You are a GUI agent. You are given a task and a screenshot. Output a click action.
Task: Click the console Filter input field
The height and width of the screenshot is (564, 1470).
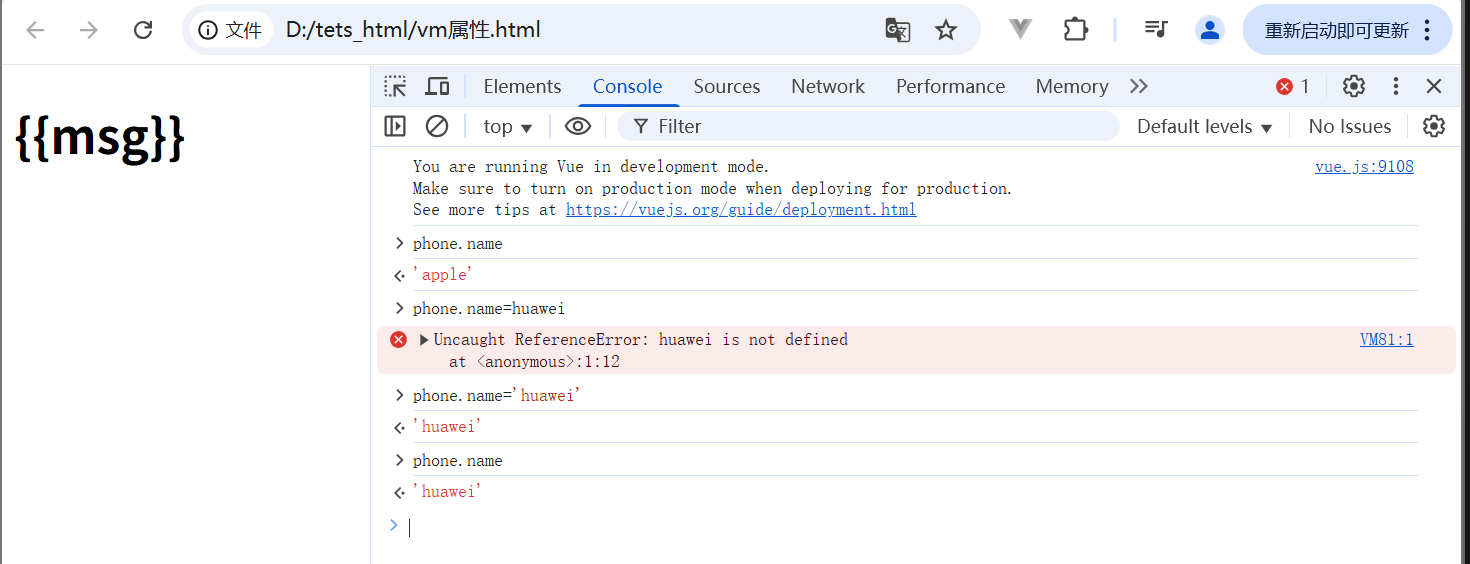coord(880,127)
